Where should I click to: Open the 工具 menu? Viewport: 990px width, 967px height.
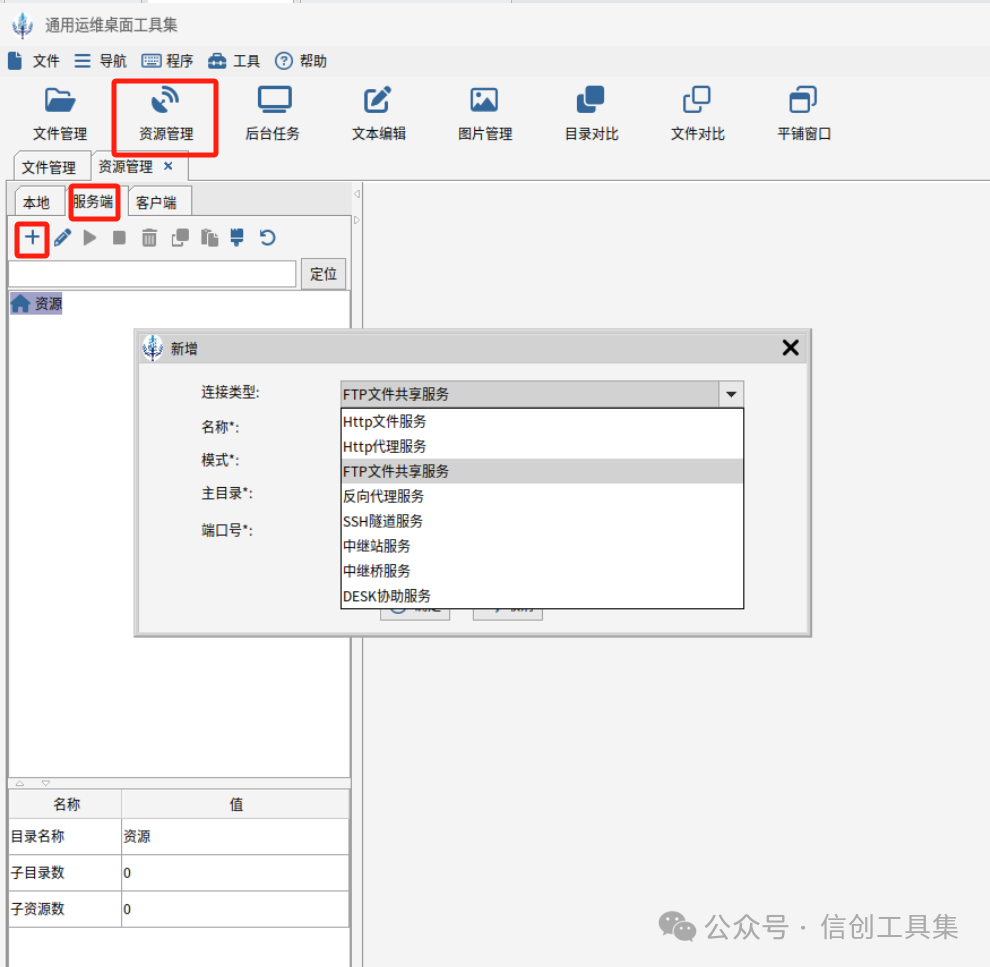click(234, 61)
